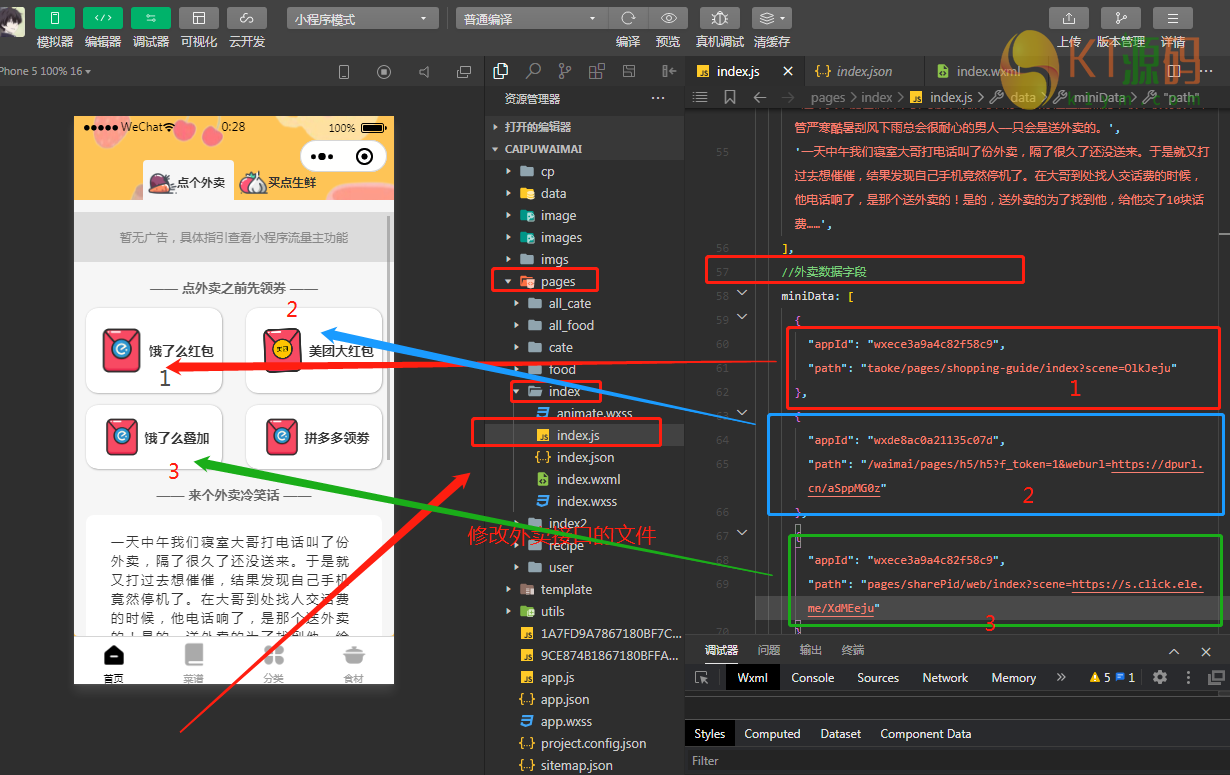Switch to the Console tab in the debugger

pos(812,677)
